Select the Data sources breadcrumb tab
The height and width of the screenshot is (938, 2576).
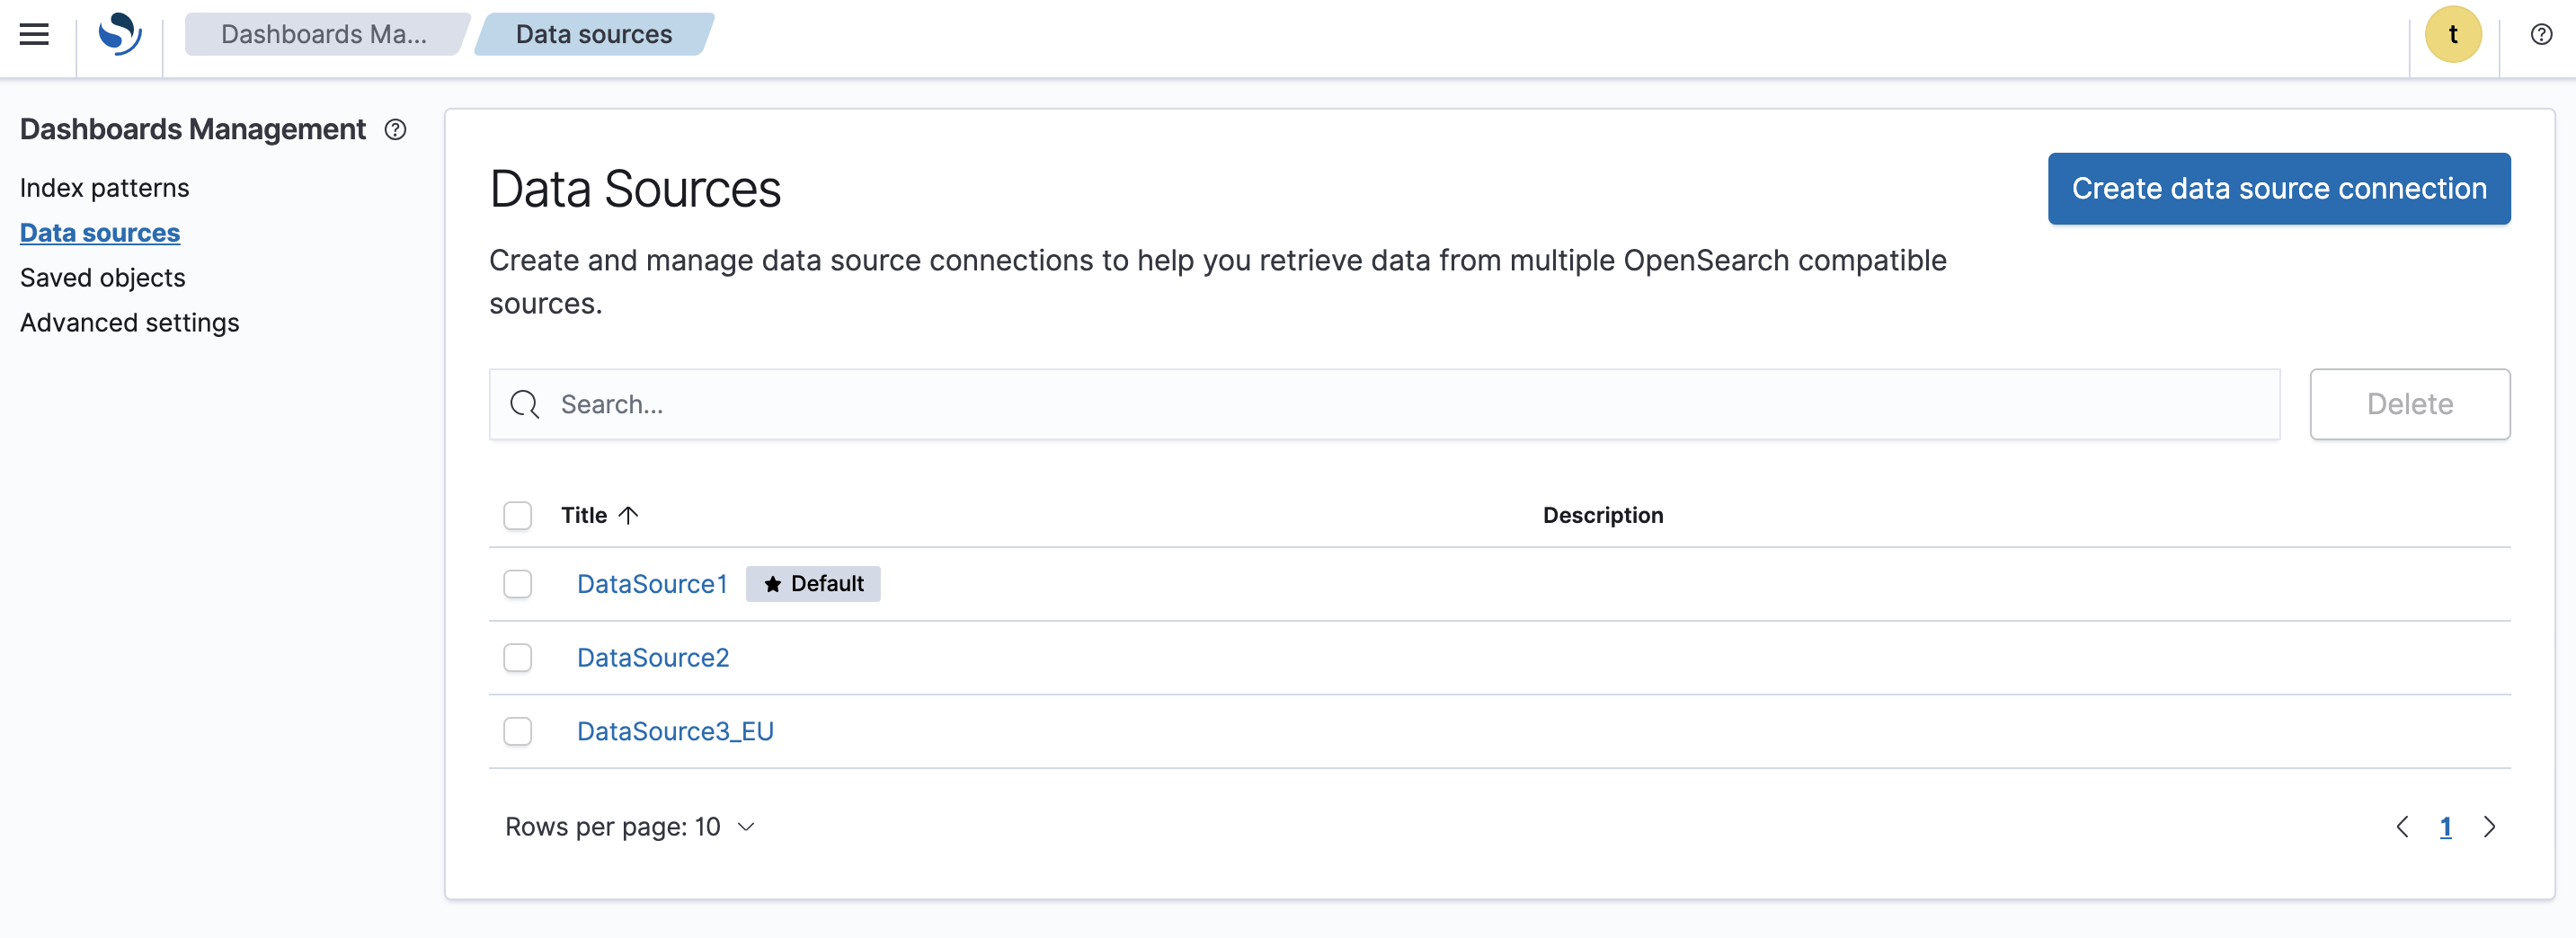pos(593,33)
